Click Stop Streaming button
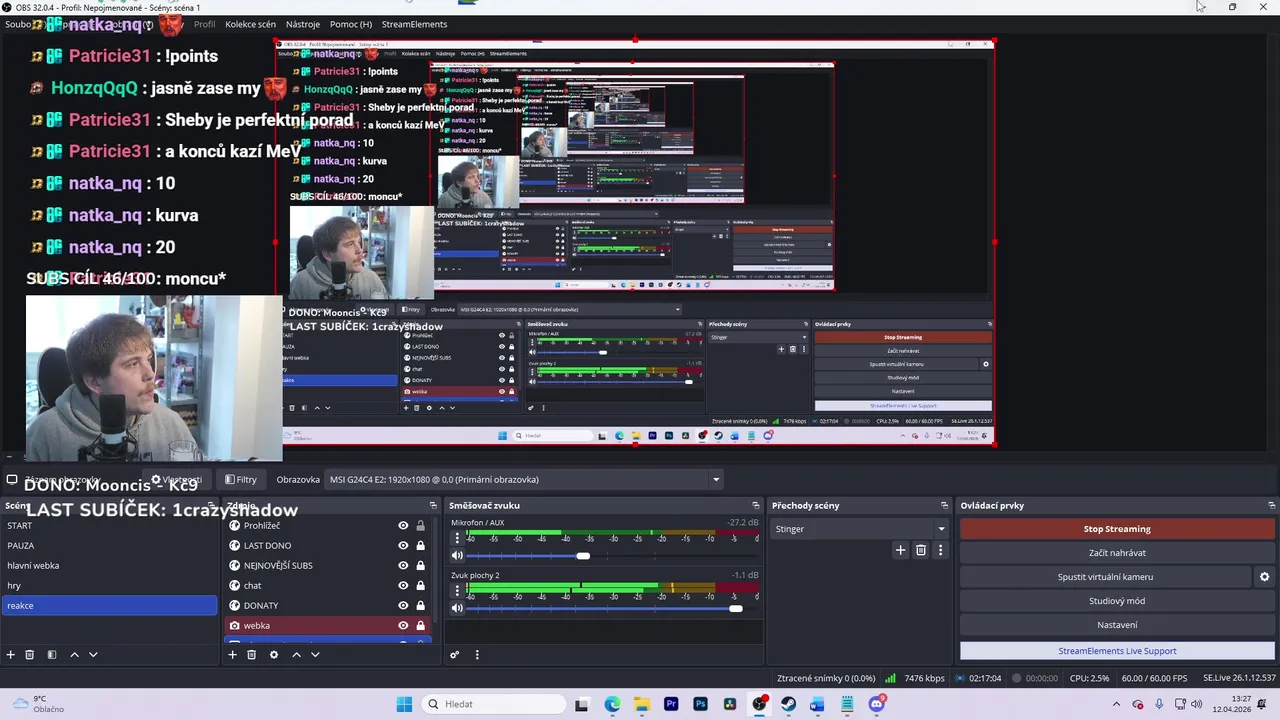 pos(1117,529)
